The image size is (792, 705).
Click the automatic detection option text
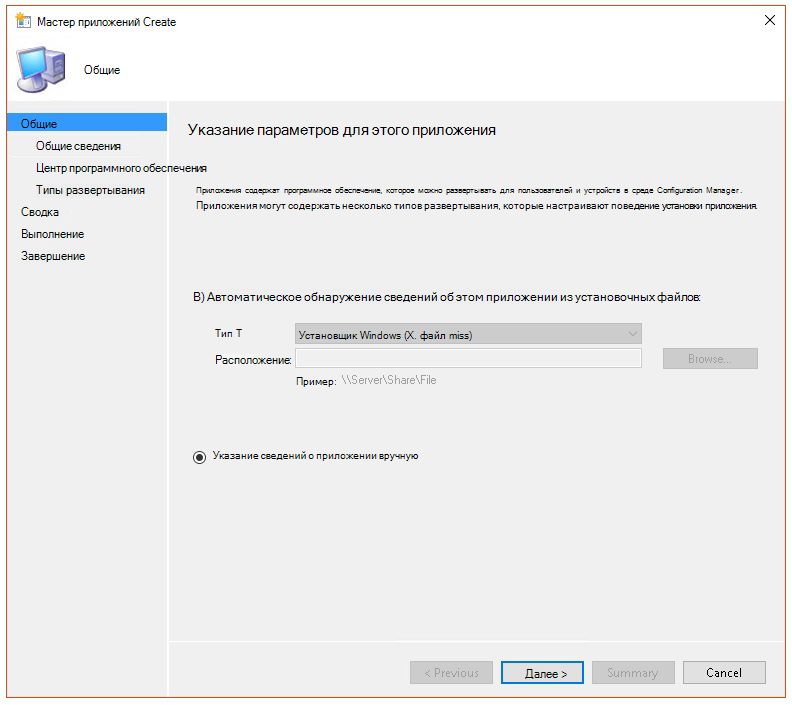[x=447, y=297]
